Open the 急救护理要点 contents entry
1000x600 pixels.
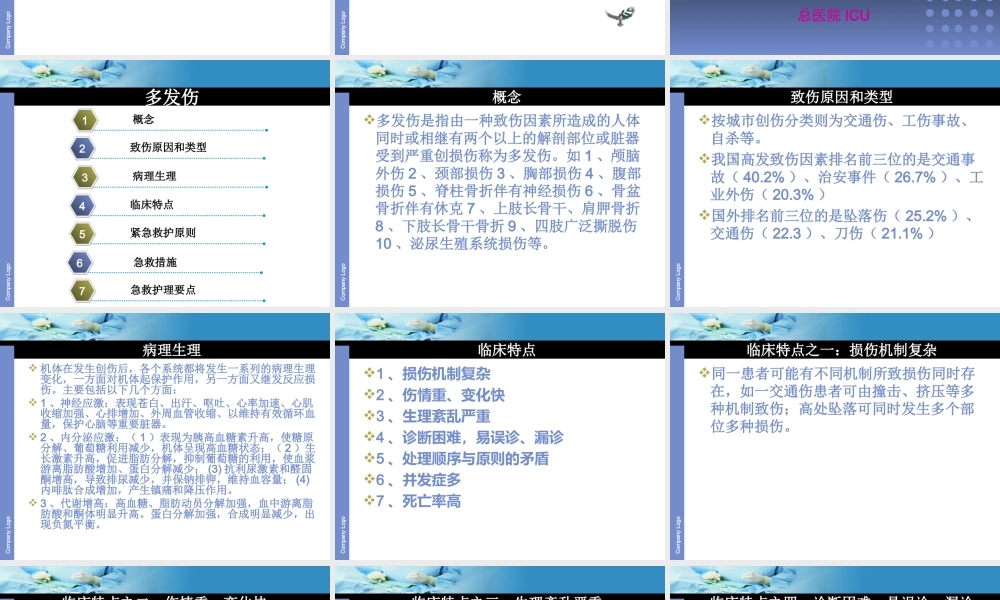163,290
